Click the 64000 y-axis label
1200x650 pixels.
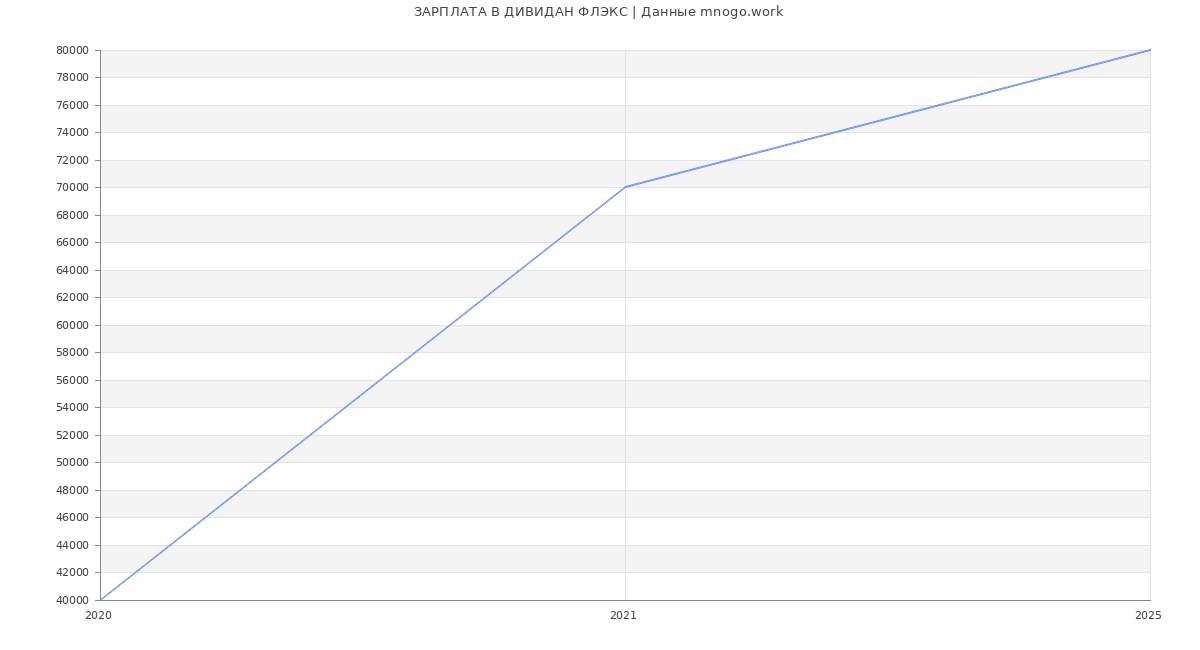72,270
